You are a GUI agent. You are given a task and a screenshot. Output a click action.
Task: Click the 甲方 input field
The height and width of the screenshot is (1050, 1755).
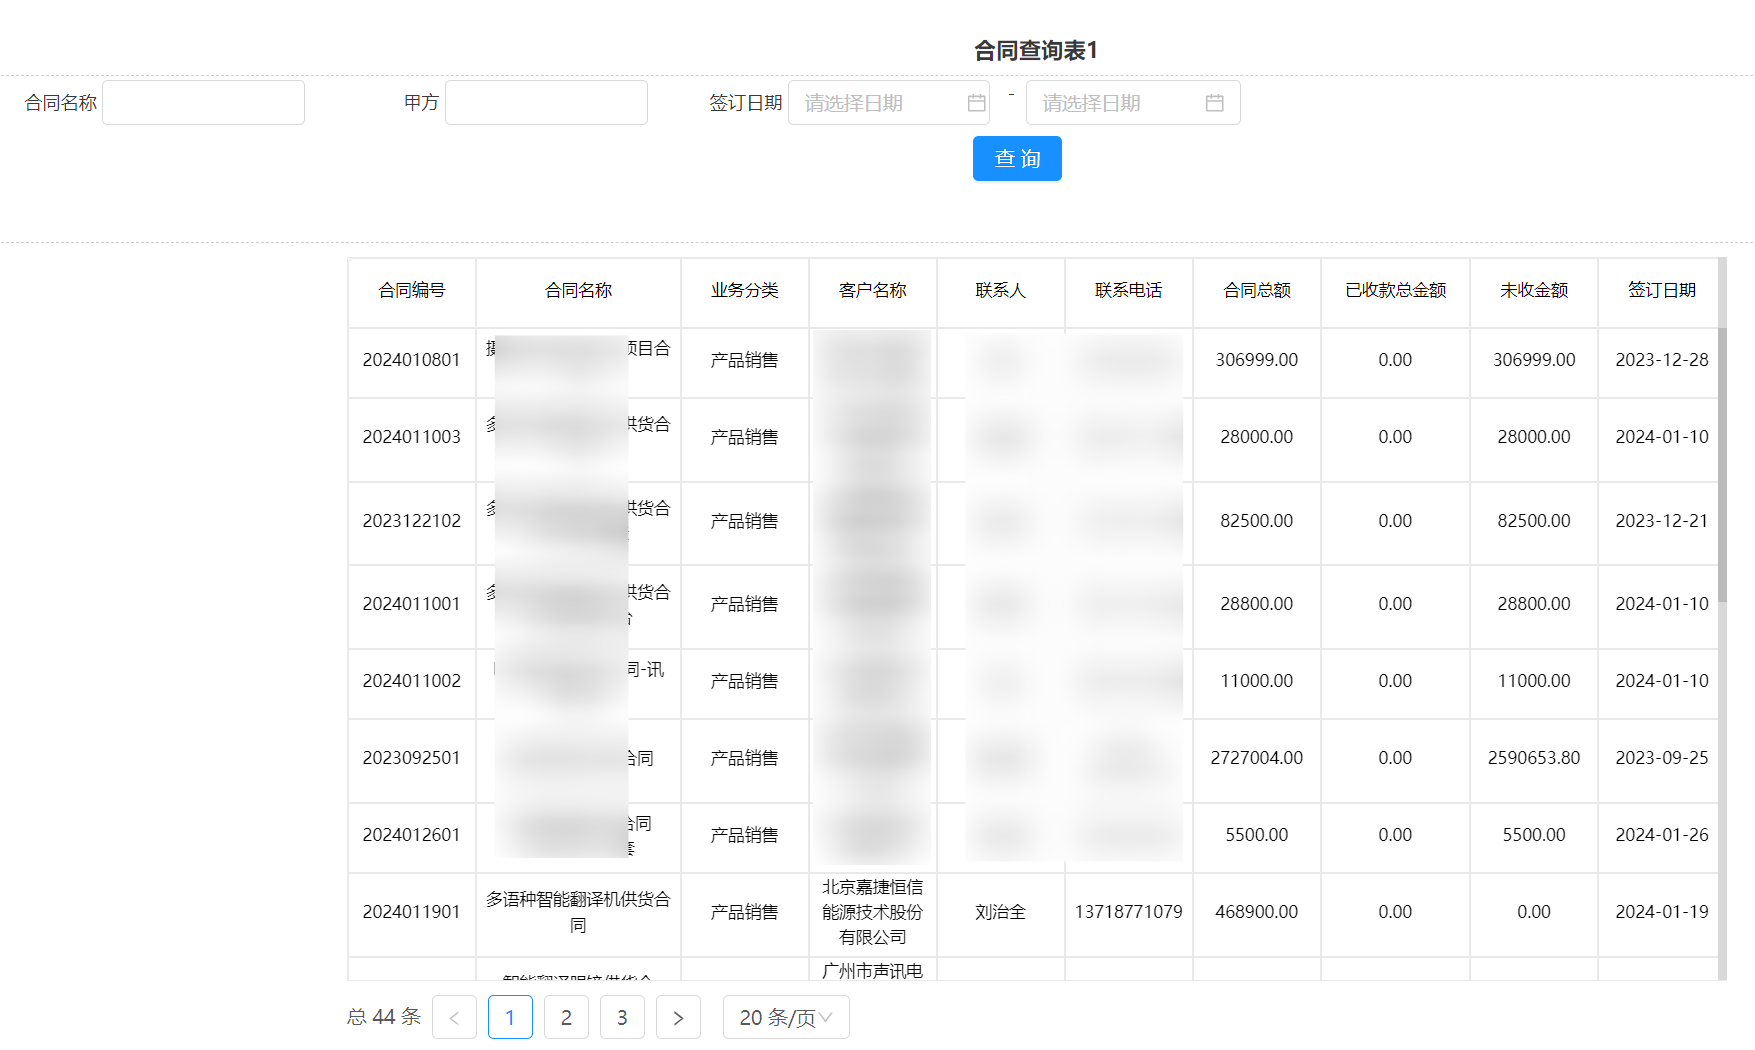point(546,103)
